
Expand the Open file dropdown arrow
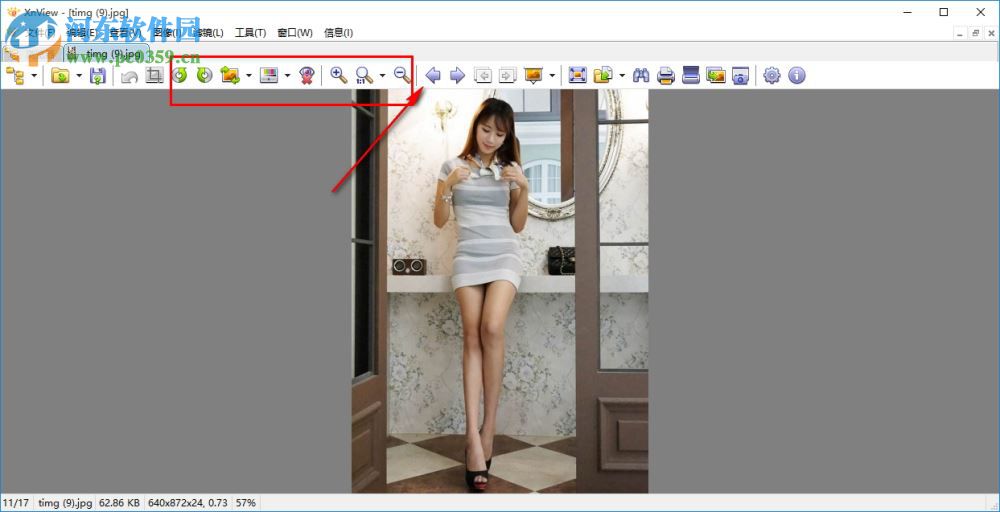pyautogui.click(x=79, y=76)
